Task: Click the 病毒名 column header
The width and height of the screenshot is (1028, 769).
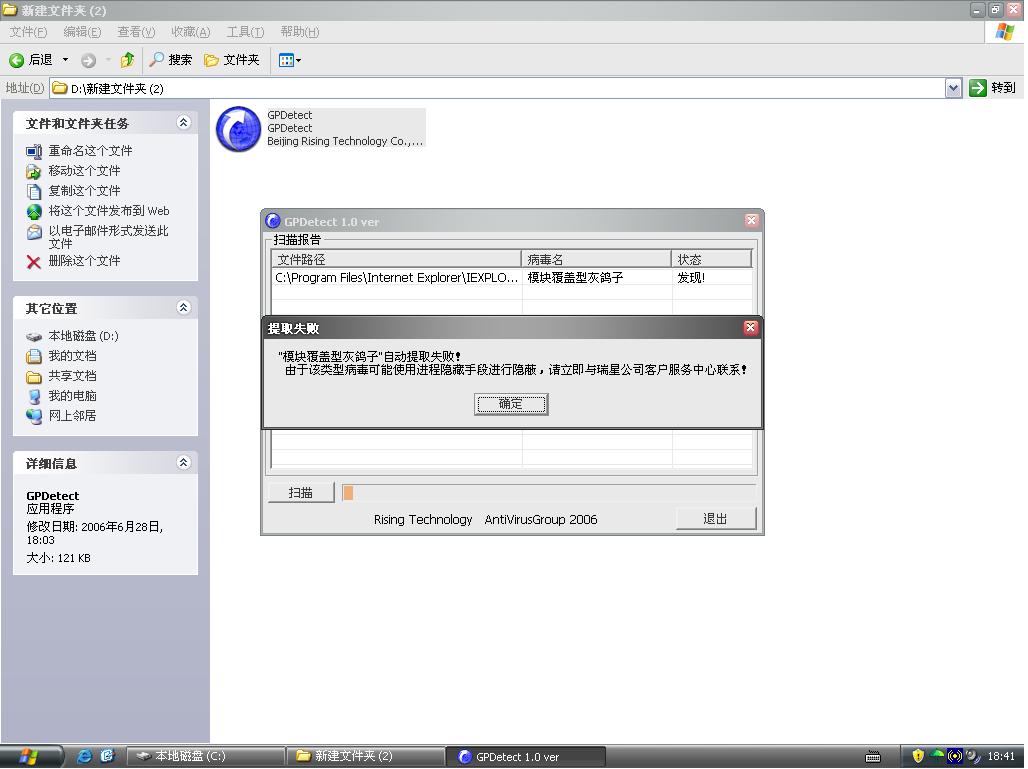Action: pyautogui.click(x=596, y=260)
